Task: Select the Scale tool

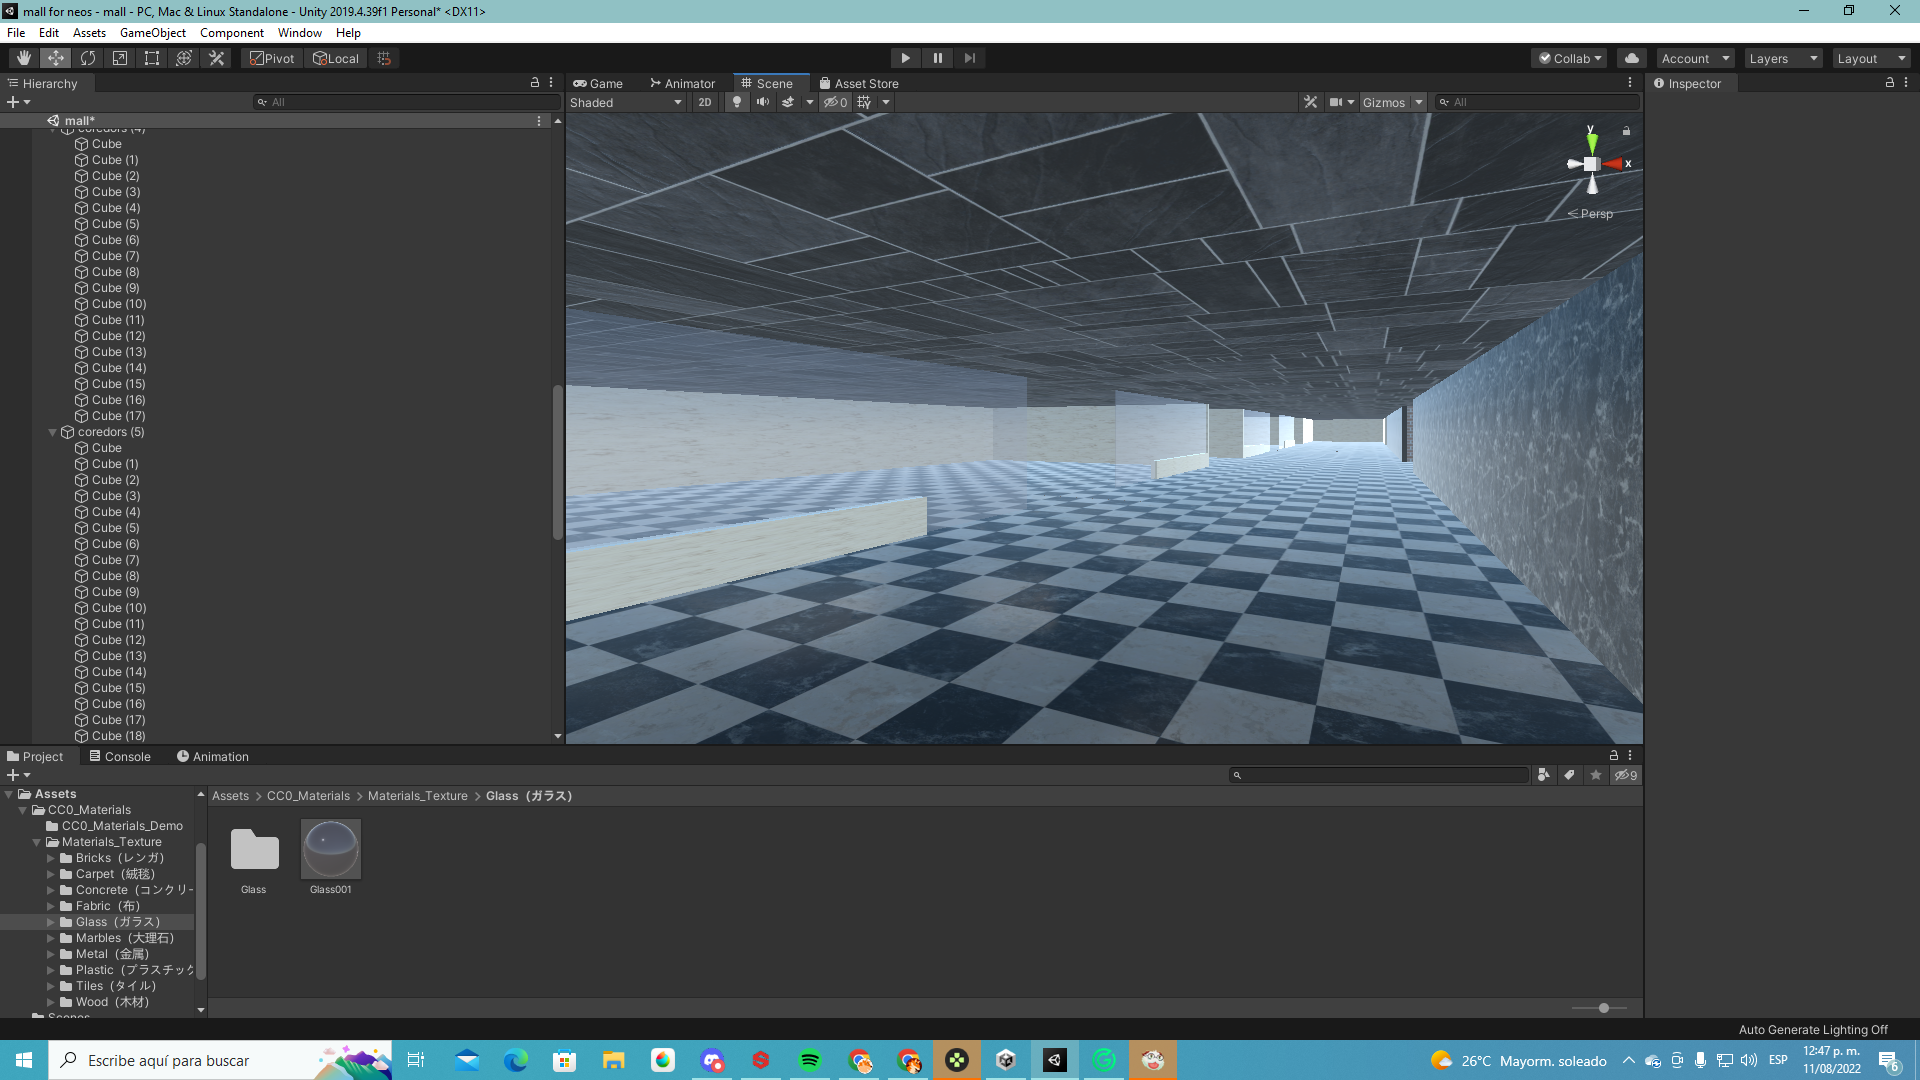Action: click(120, 58)
